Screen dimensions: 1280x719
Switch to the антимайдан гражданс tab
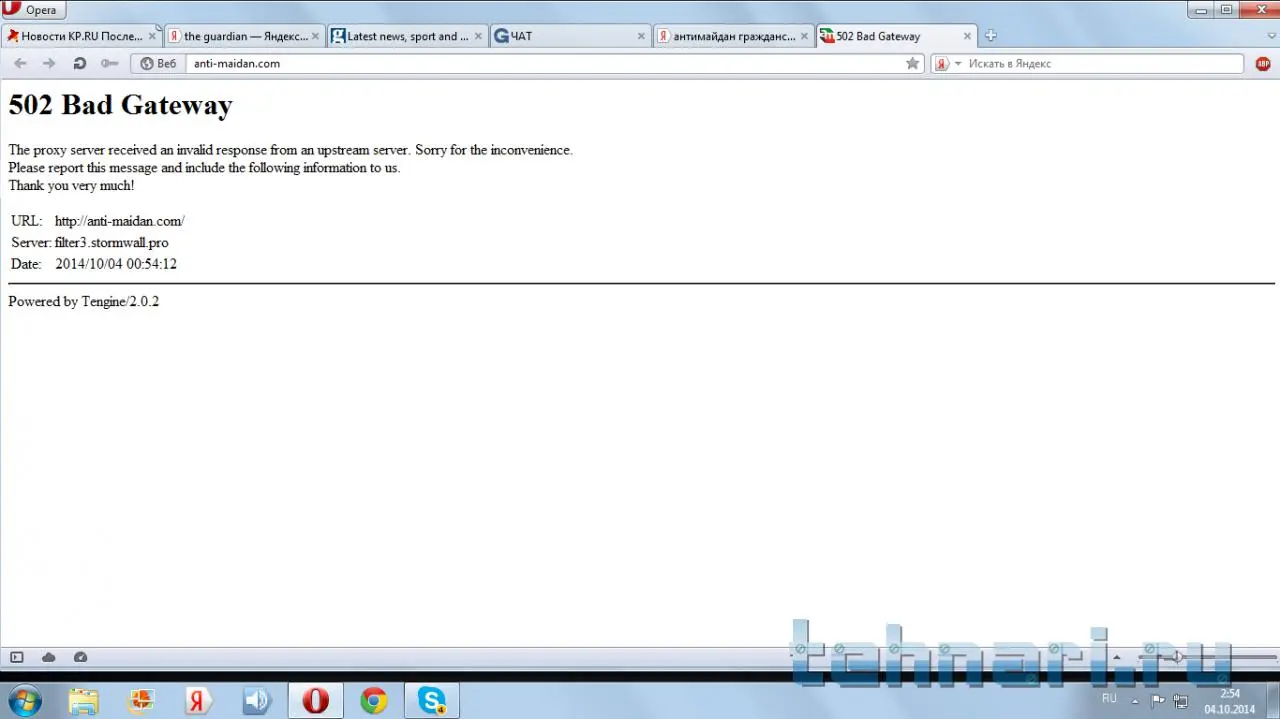[x=733, y=36]
